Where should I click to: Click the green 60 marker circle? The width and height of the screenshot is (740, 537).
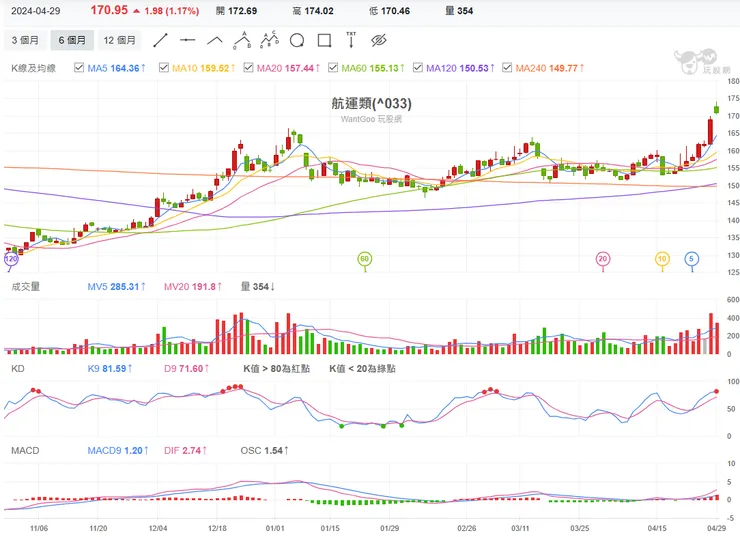[x=365, y=258]
